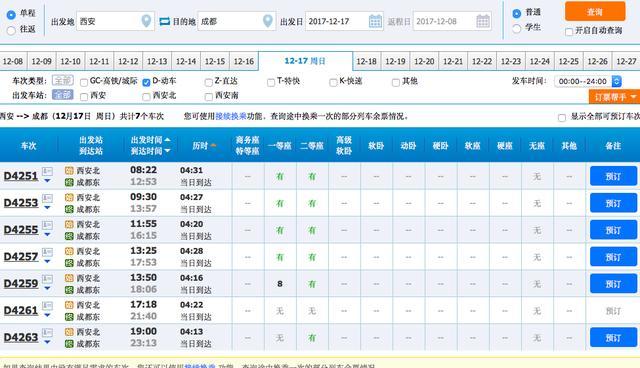Sort by 历时 duration column
The image size is (640, 368).
(204, 146)
